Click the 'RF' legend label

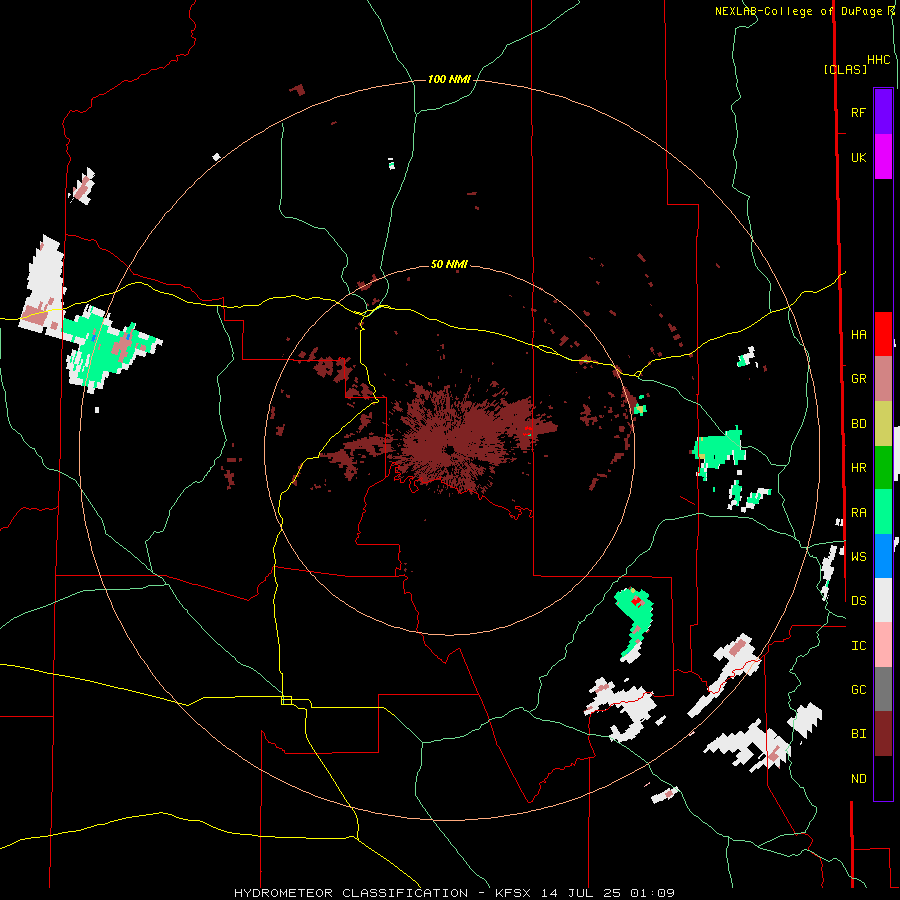(858, 112)
